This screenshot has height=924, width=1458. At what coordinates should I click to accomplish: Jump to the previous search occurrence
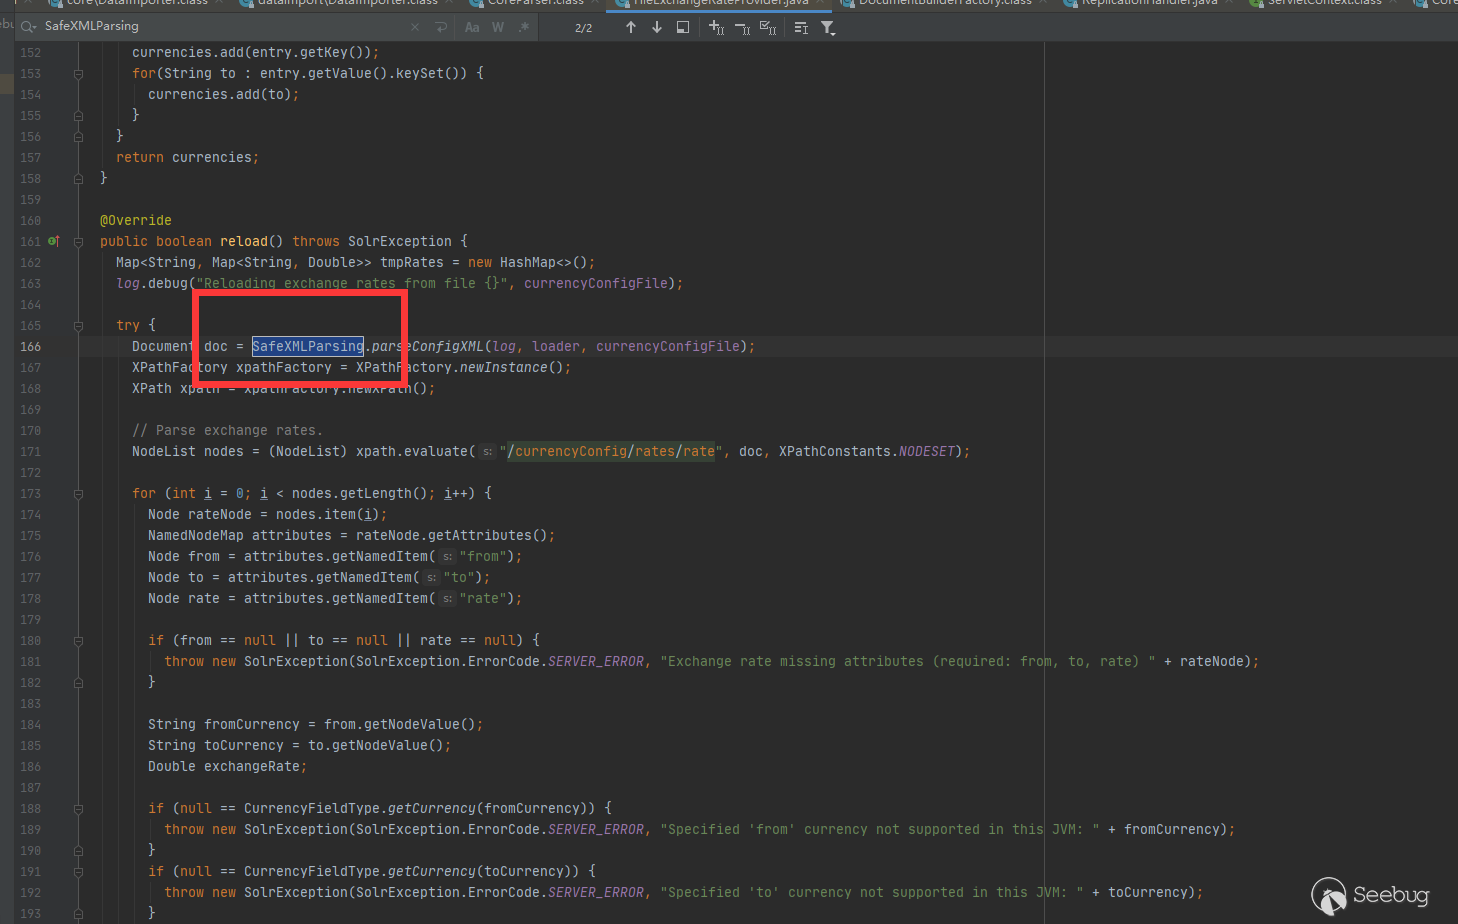631,28
